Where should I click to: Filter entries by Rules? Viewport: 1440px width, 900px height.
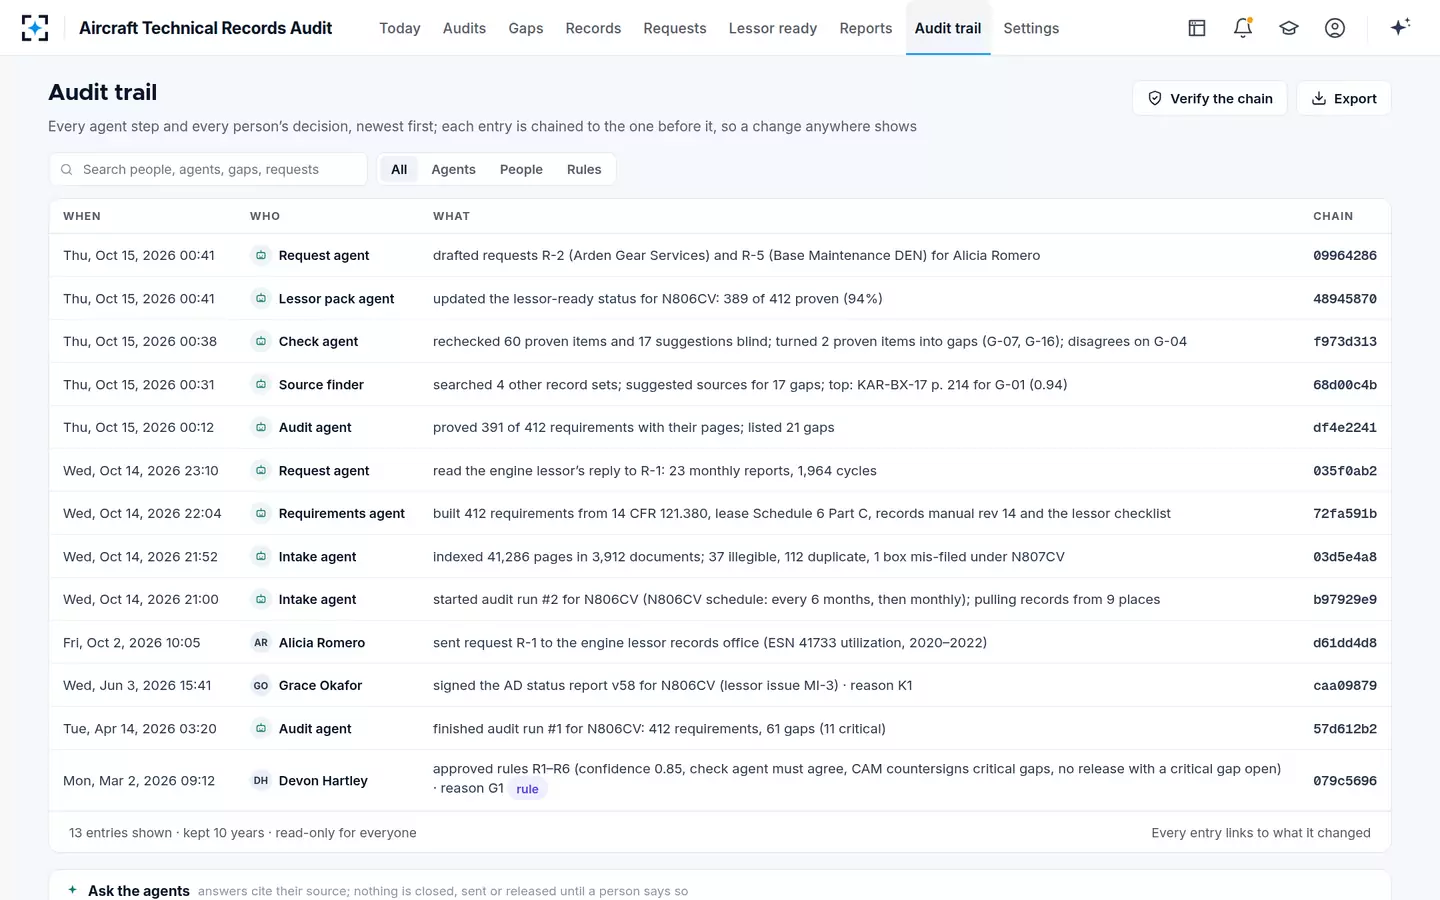coord(584,170)
